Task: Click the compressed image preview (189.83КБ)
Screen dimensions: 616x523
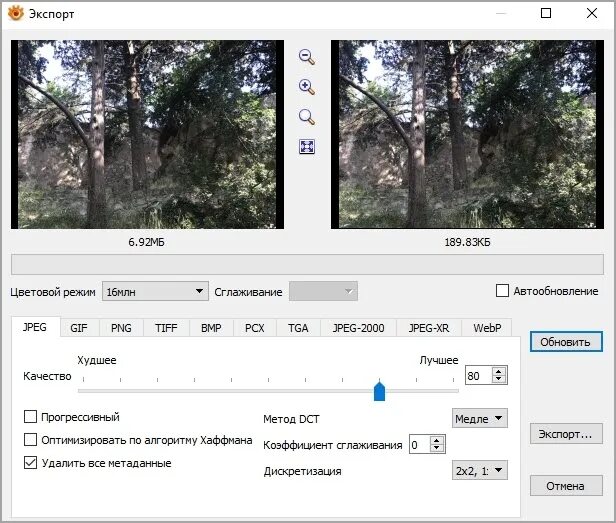Action: click(467, 134)
